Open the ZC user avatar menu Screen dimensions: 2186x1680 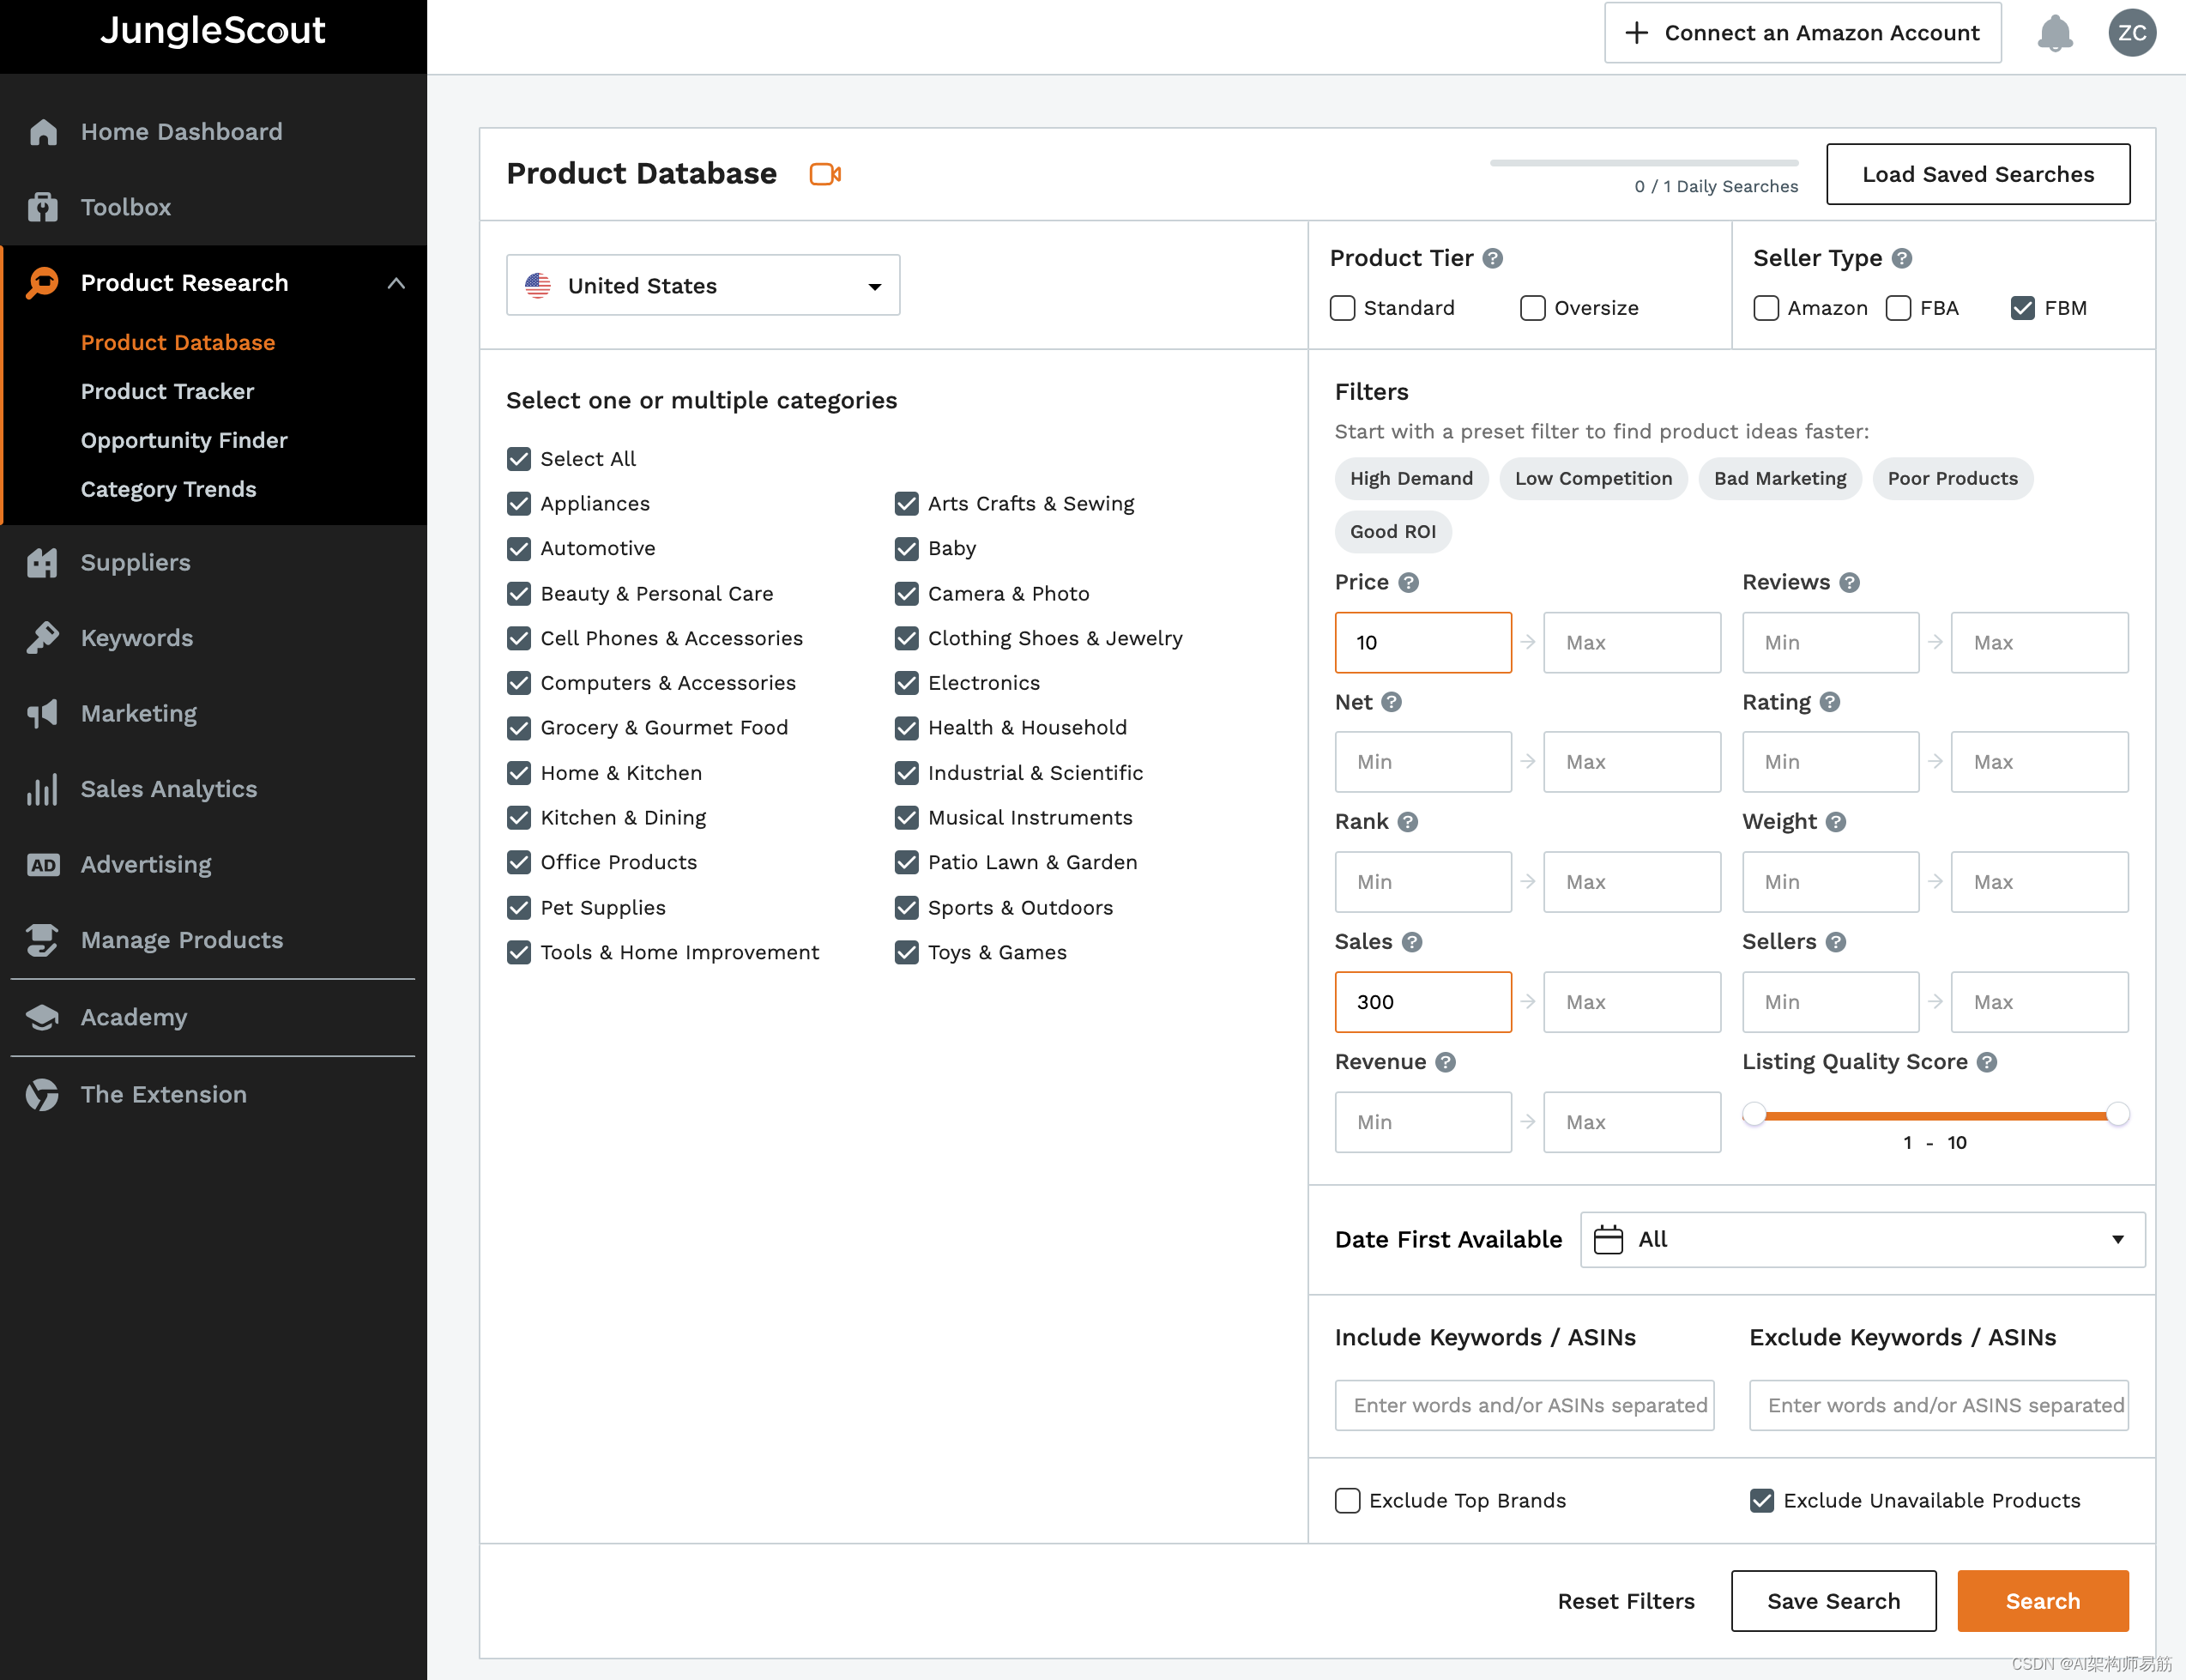point(2132,33)
